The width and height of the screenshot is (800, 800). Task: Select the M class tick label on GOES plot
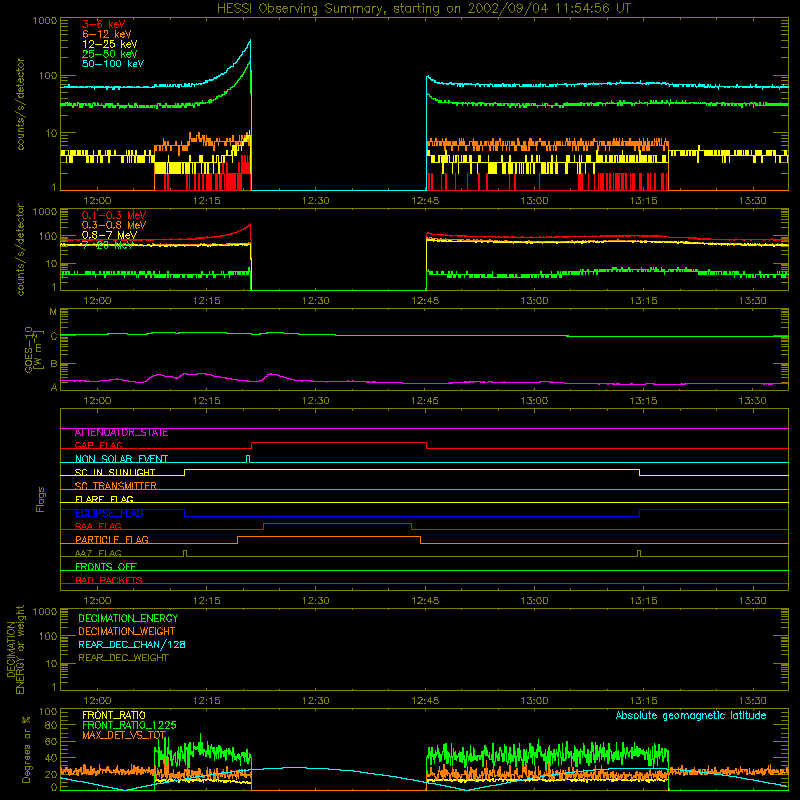pyautogui.click(x=53, y=312)
